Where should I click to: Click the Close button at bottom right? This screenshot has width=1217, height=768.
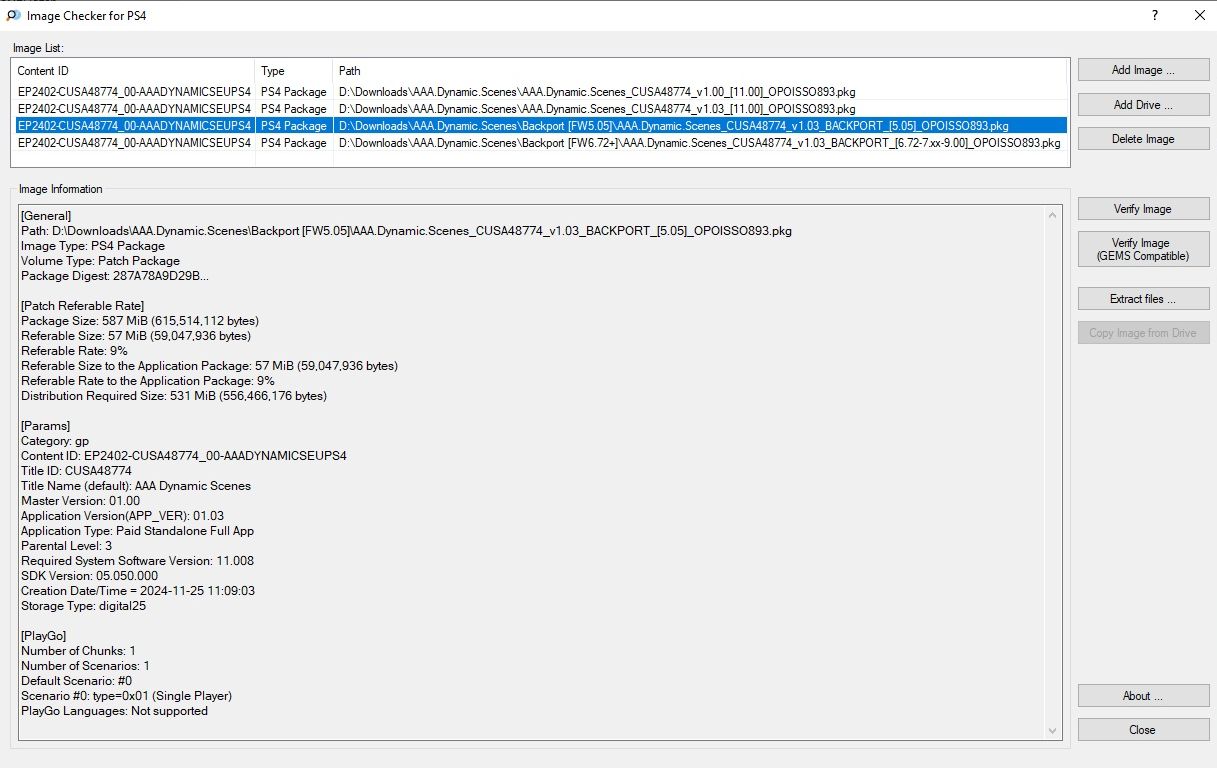pos(1143,730)
